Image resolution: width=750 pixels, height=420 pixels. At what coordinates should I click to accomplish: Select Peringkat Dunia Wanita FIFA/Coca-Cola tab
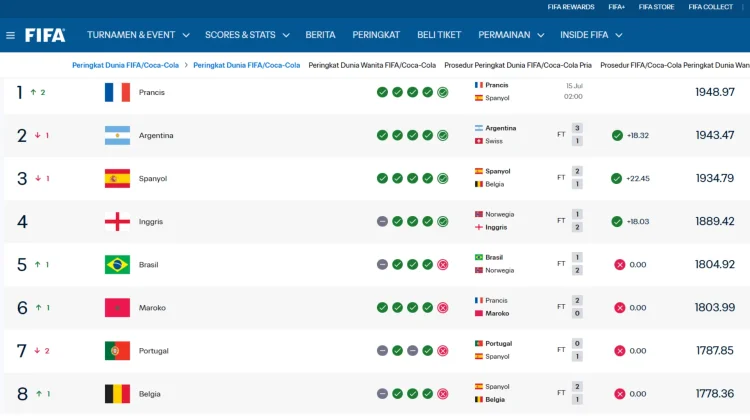click(372, 65)
